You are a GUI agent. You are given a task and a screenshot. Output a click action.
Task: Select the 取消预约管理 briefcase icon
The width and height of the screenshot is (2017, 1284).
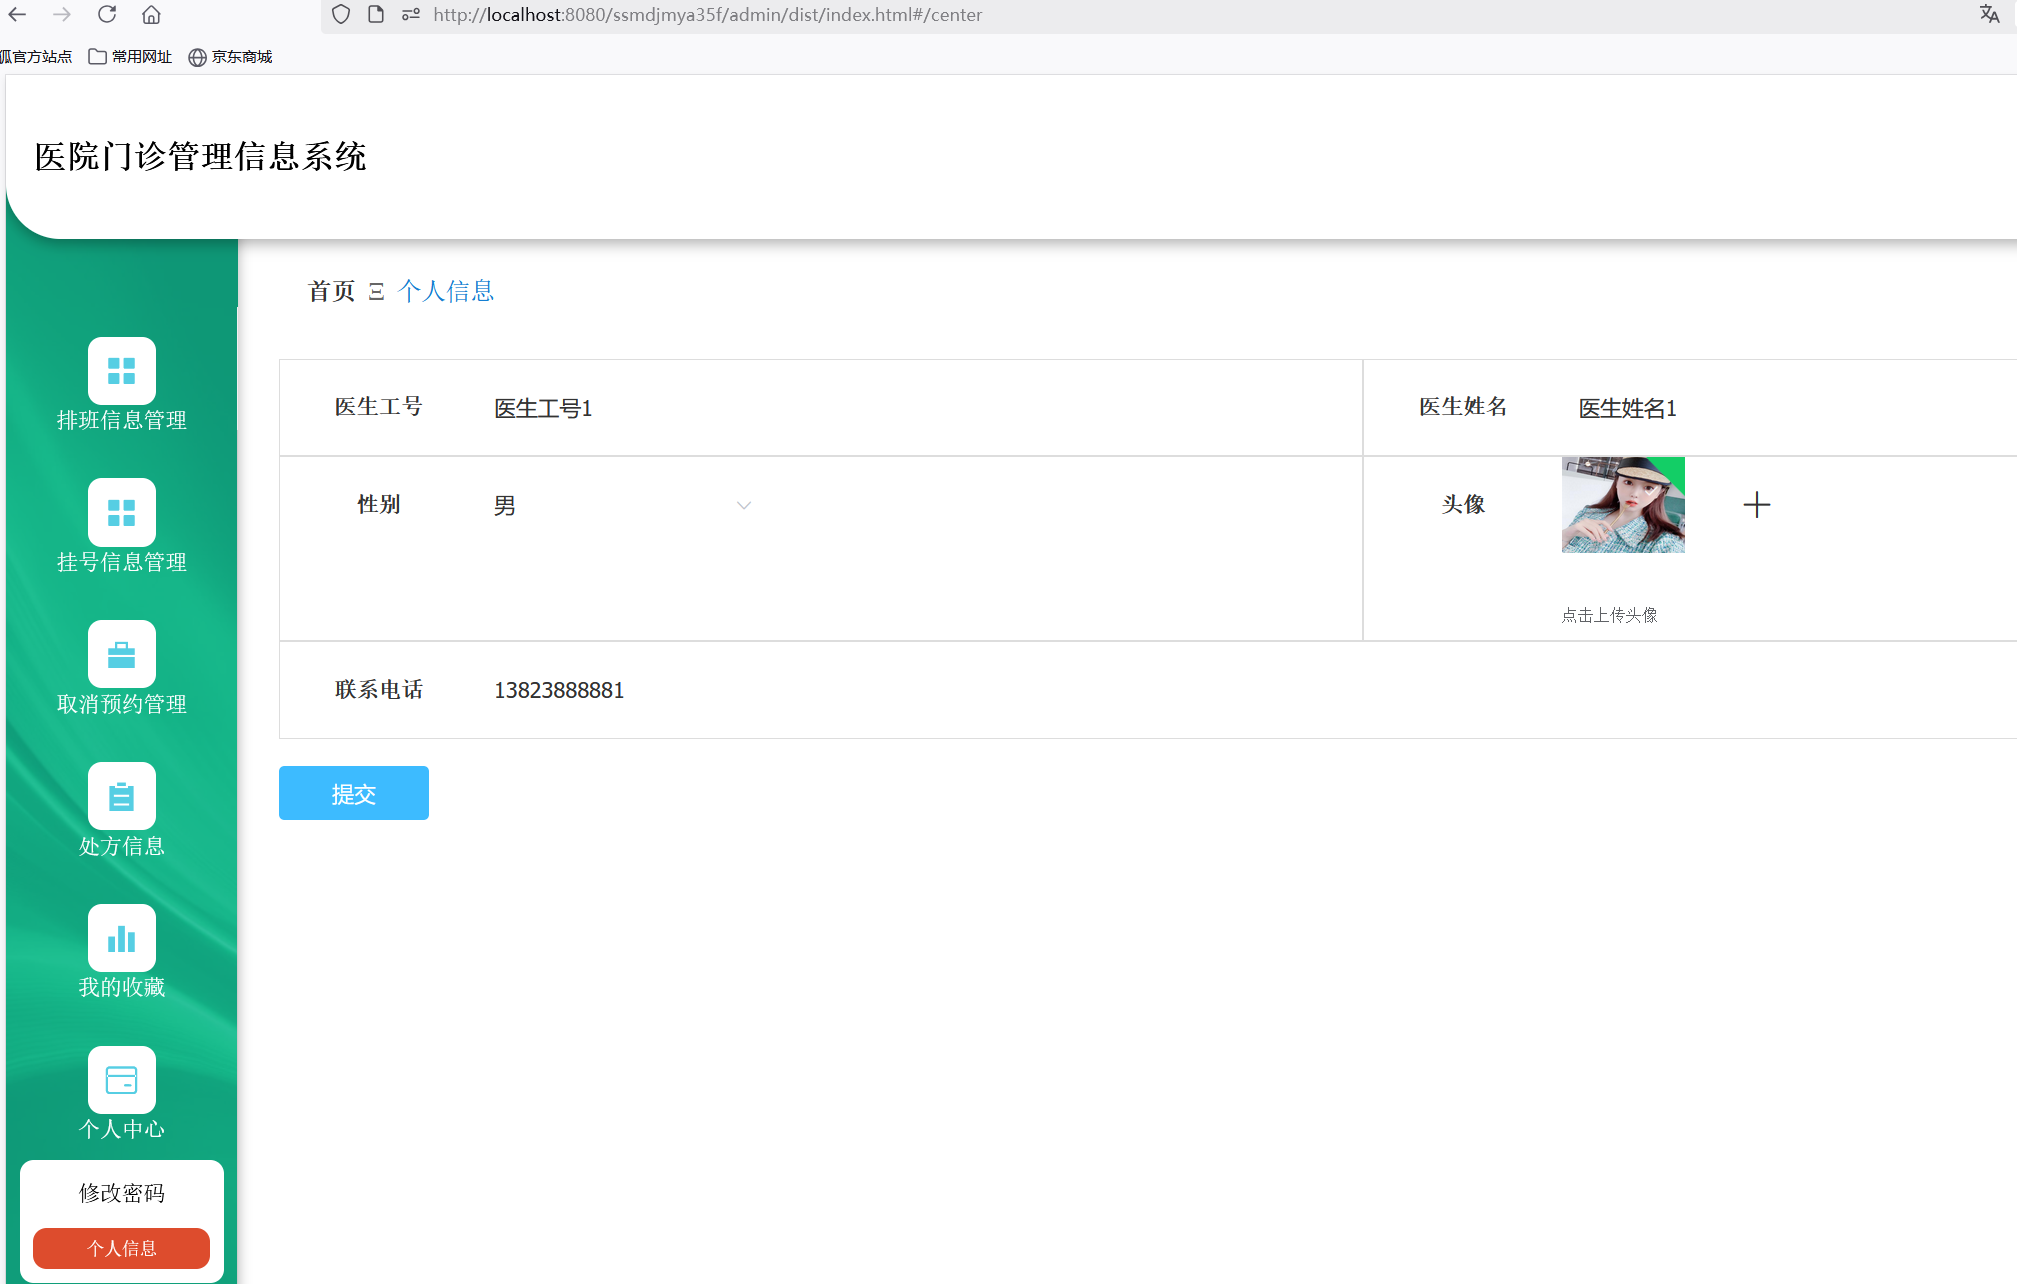[x=121, y=655]
